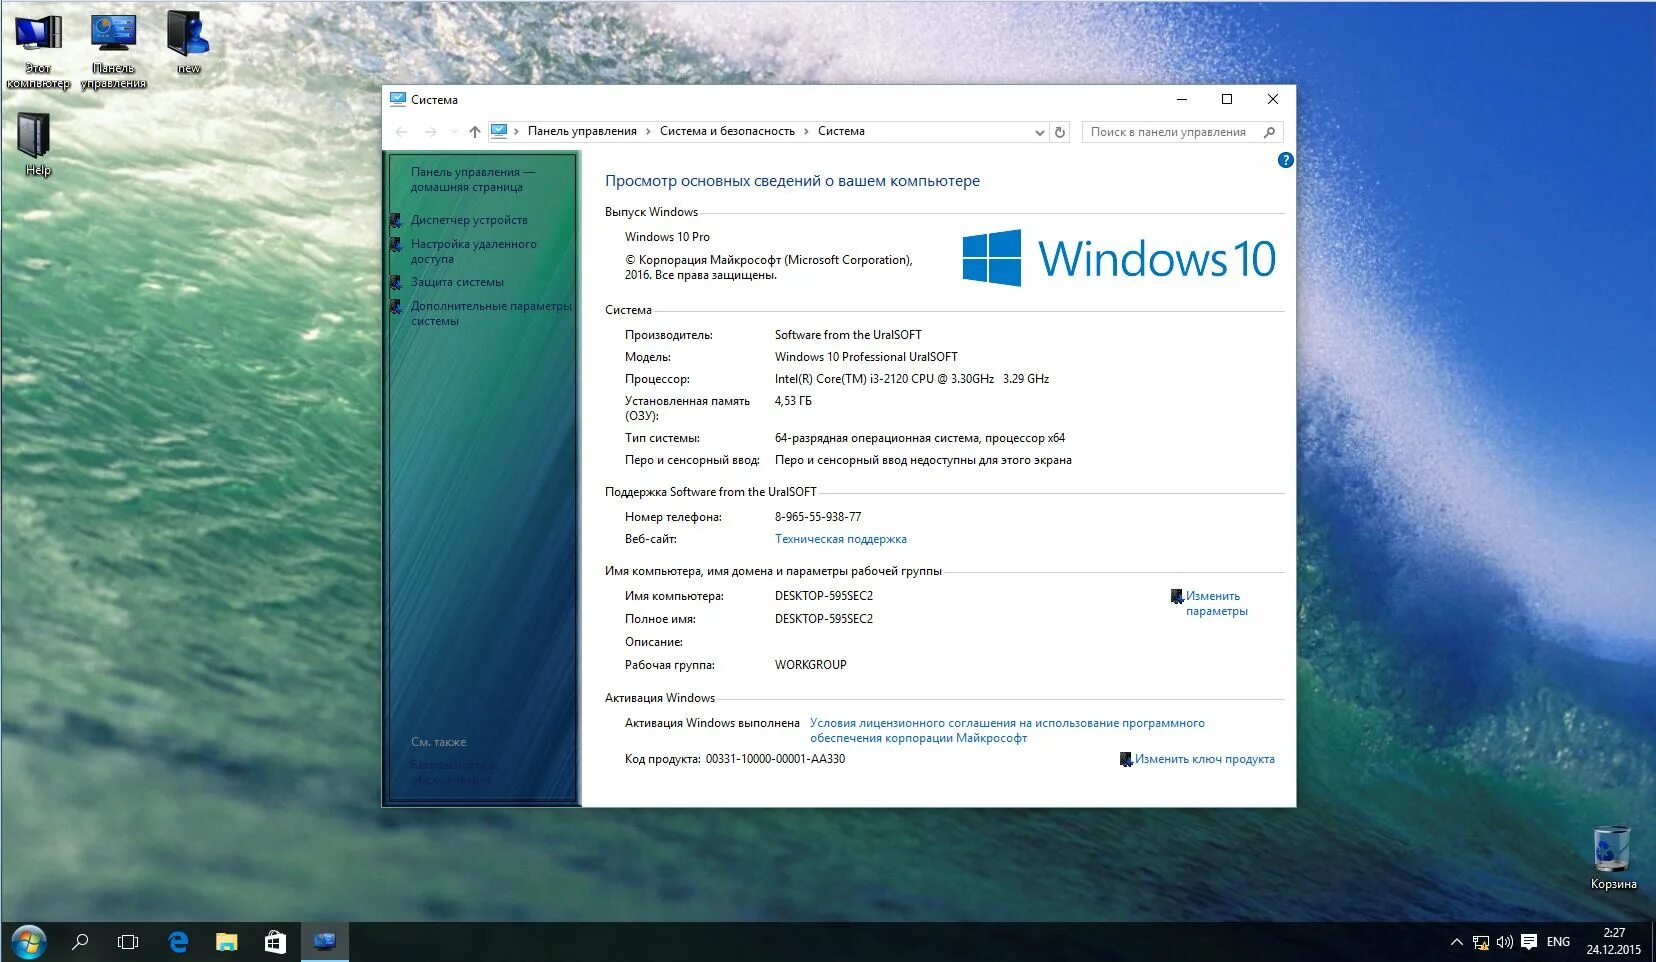Select the Корзина recycle bin icon
The height and width of the screenshot is (962, 1656).
point(1613,857)
